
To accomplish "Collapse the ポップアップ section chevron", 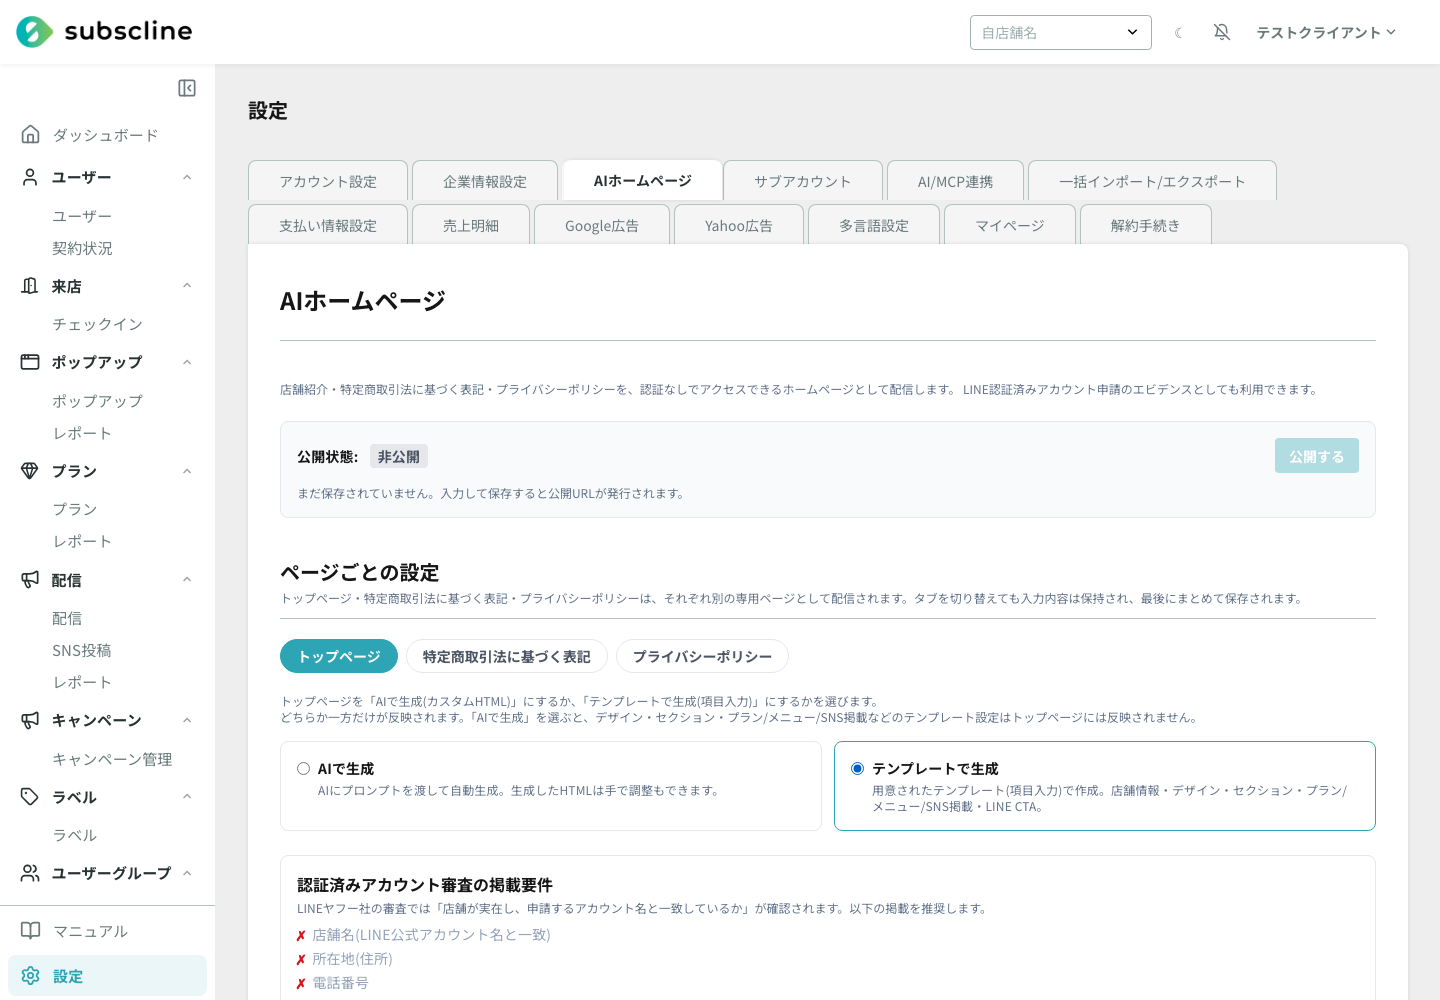I will 187,362.
